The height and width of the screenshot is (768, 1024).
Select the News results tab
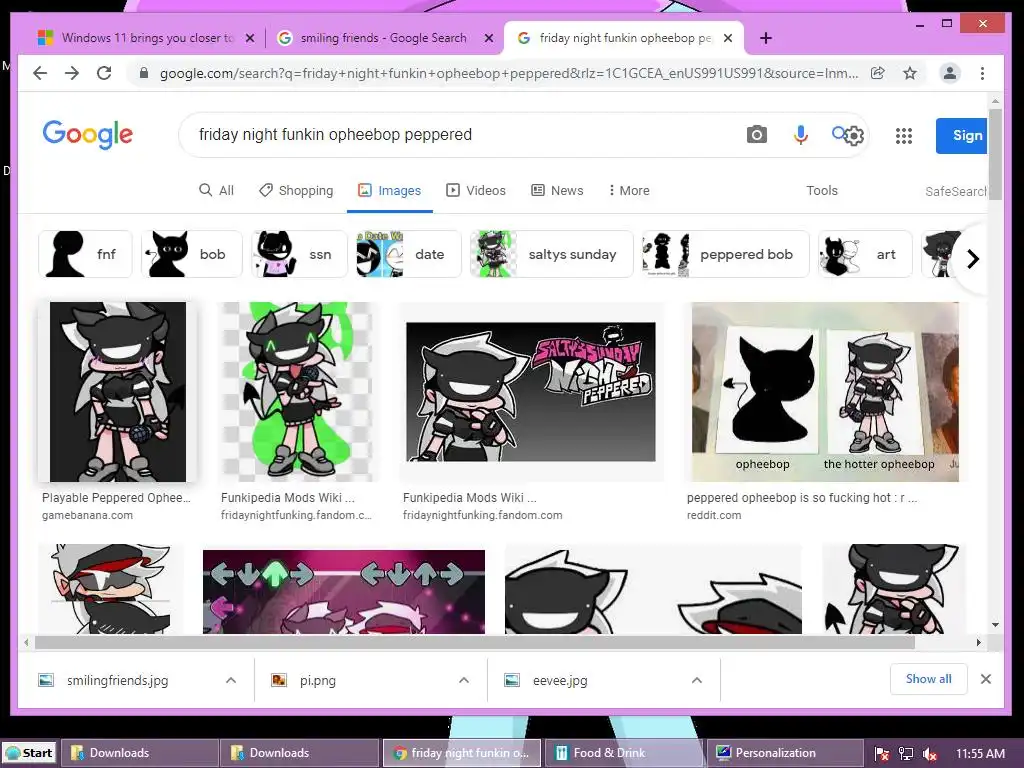pyautogui.click(x=557, y=191)
